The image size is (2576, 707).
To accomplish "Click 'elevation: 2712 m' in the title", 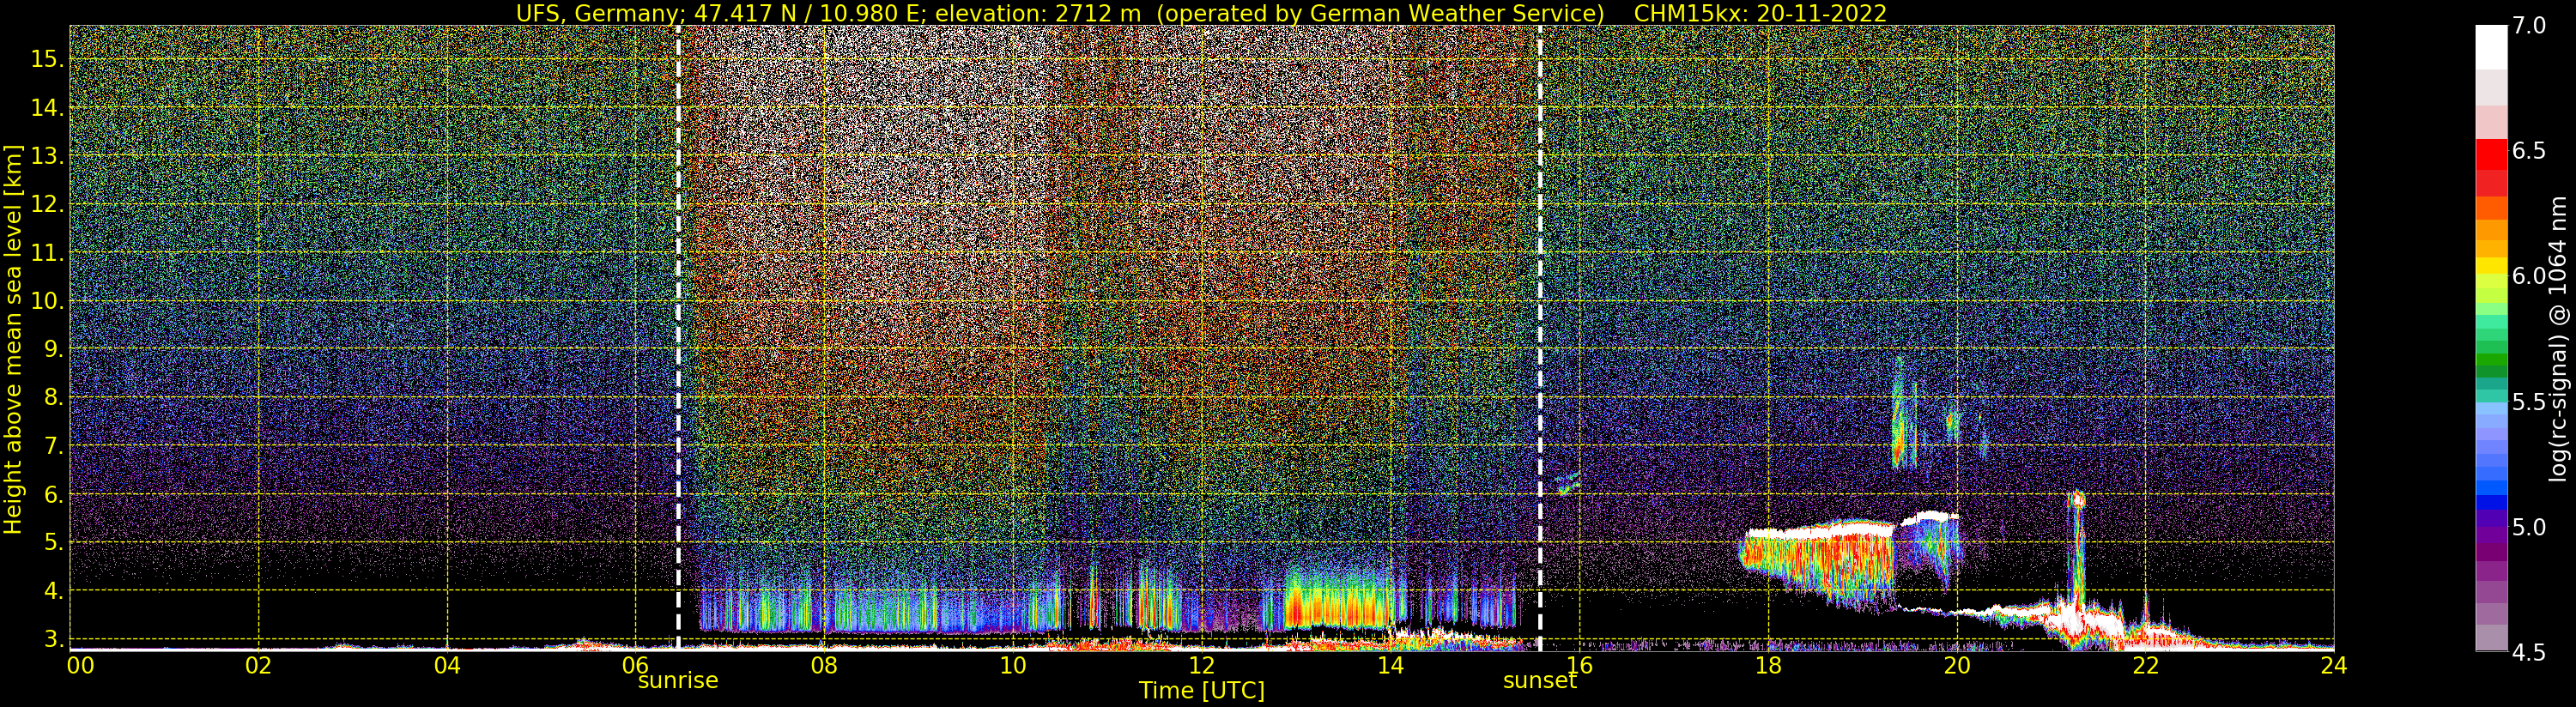I will tap(1038, 13).
